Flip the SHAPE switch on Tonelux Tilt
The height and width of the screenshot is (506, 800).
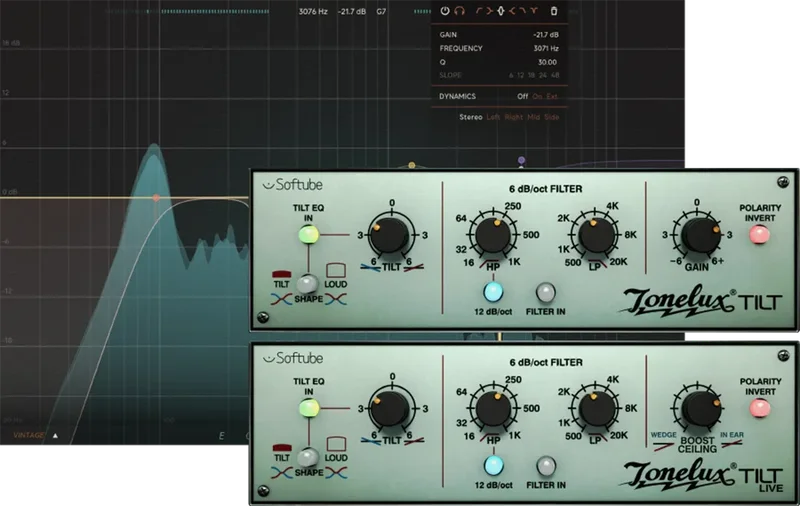[x=308, y=284]
